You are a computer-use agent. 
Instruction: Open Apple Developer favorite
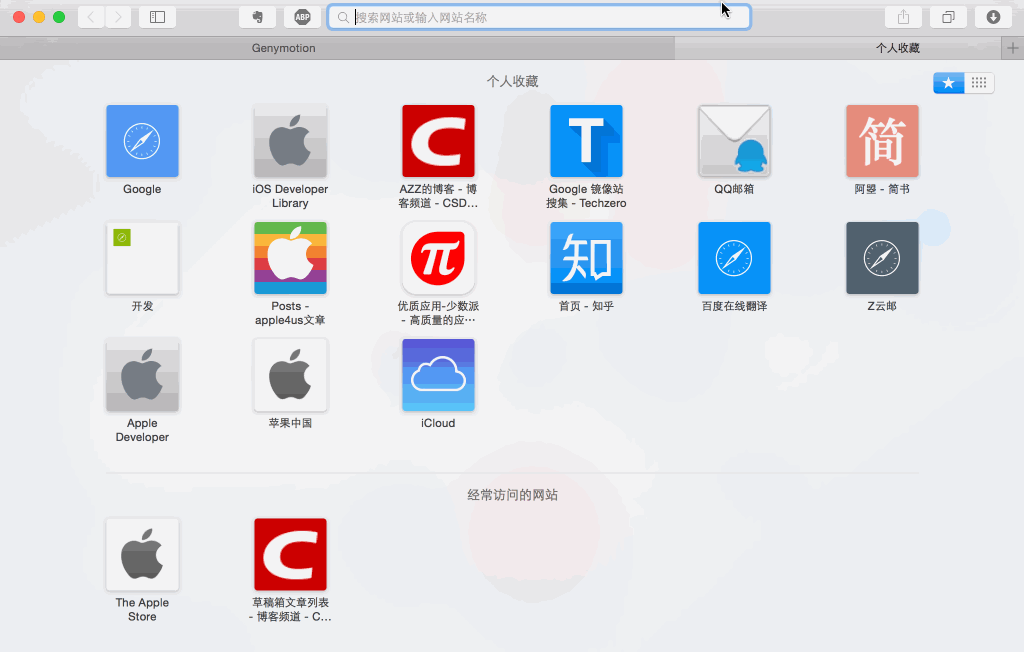(x=142, y=375)
